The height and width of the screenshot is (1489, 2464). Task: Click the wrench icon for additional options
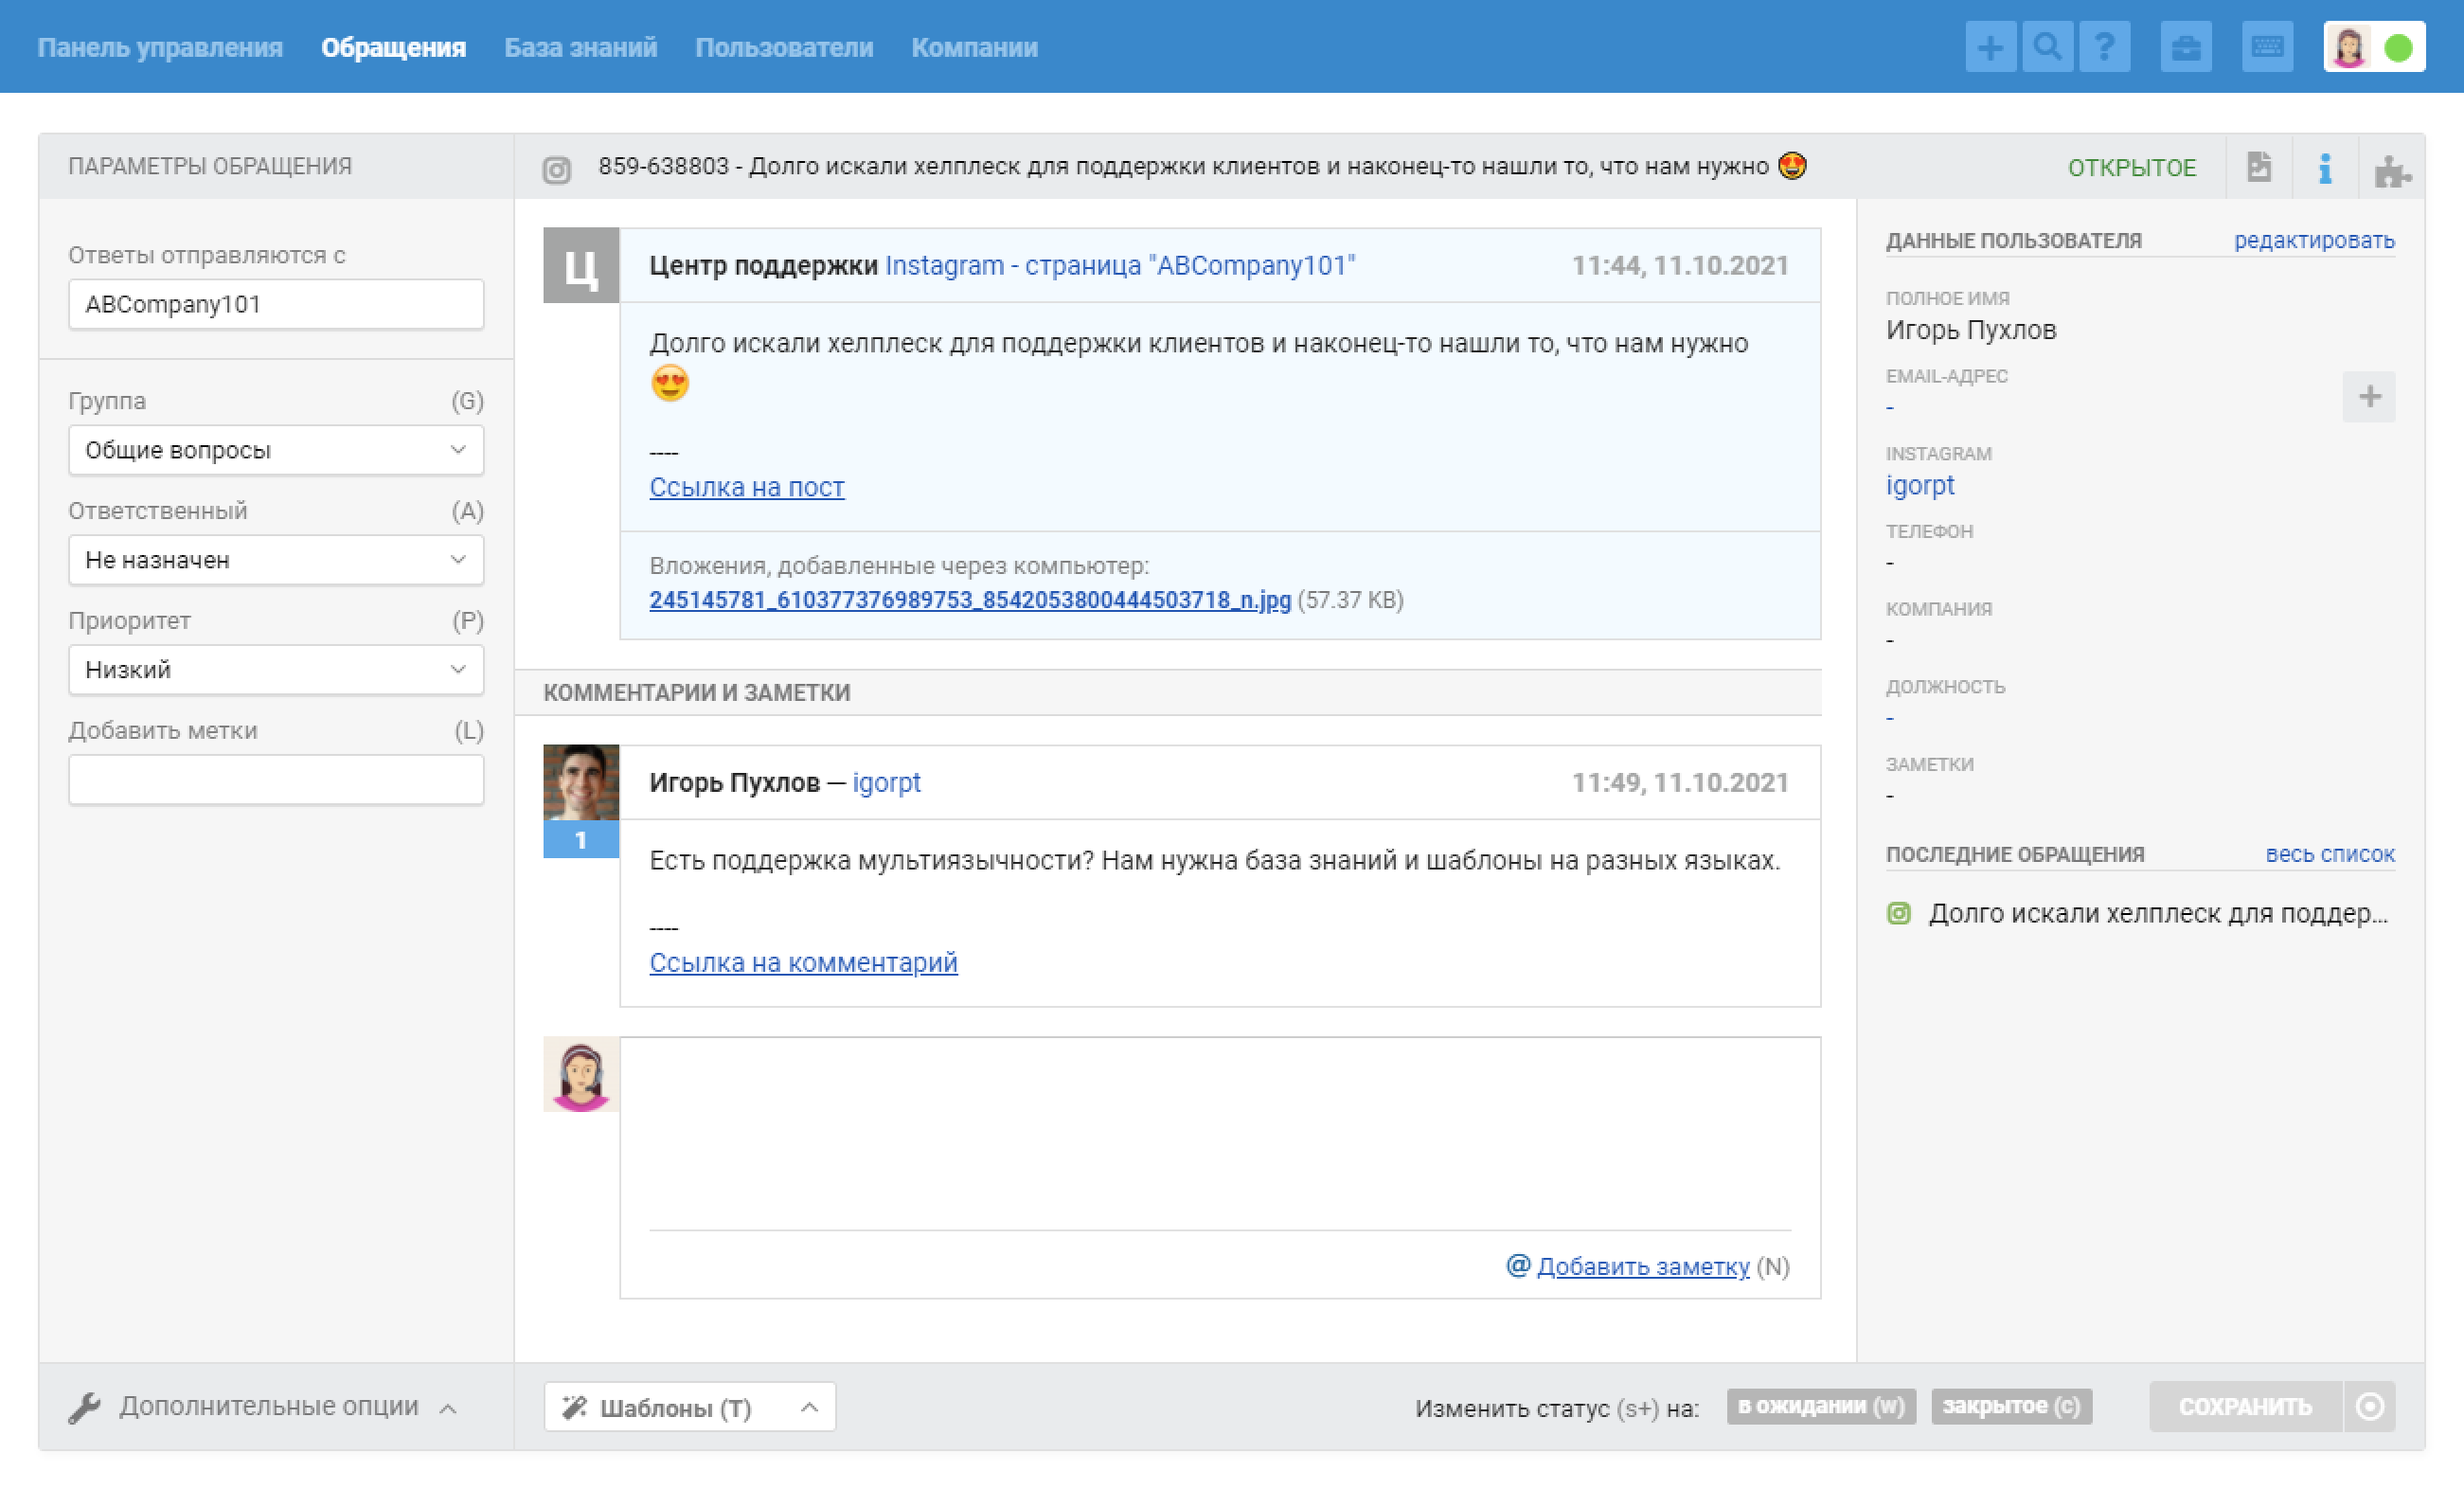pos(85,1407)
